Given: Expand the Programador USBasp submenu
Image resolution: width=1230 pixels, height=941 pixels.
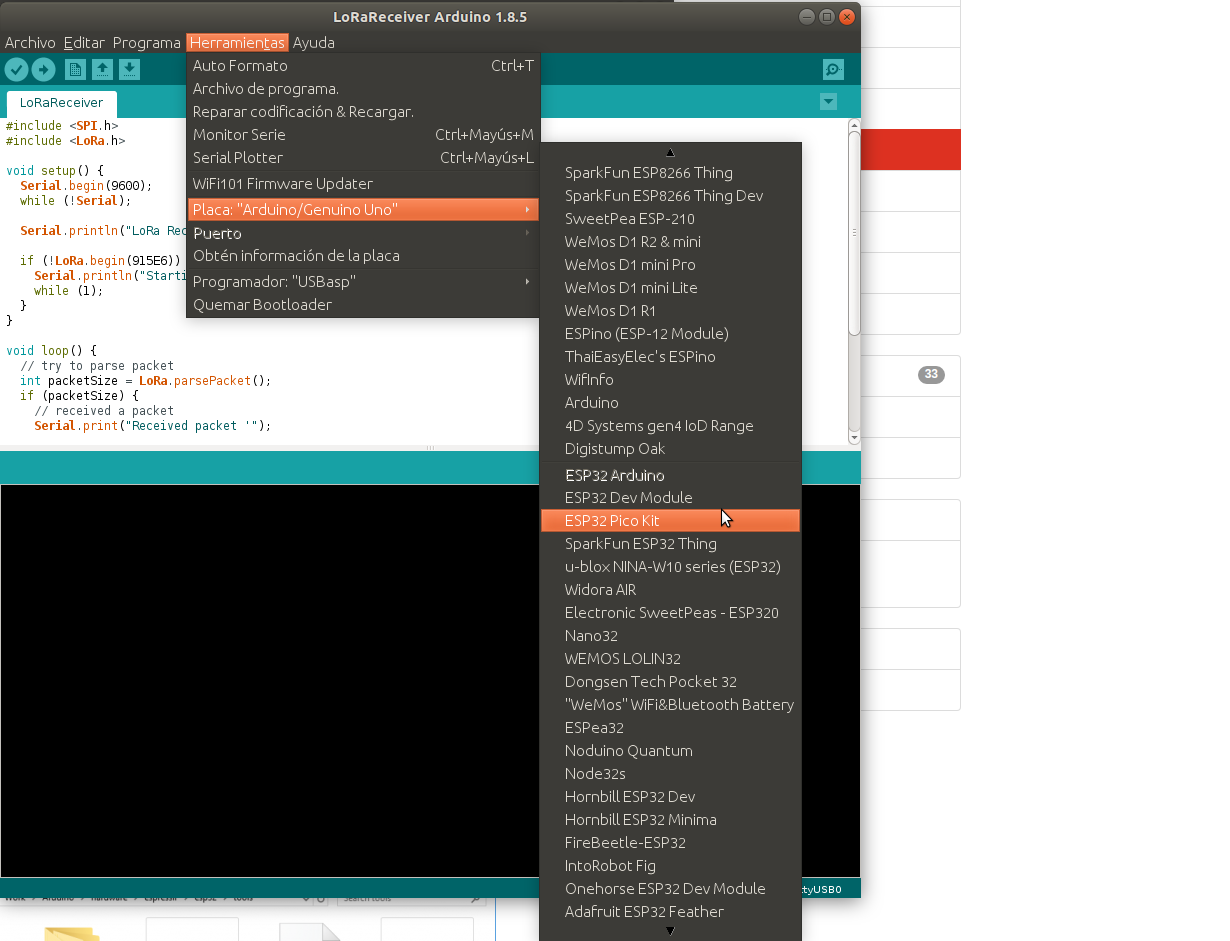Looking at the screenshot, I should point(363,282).
